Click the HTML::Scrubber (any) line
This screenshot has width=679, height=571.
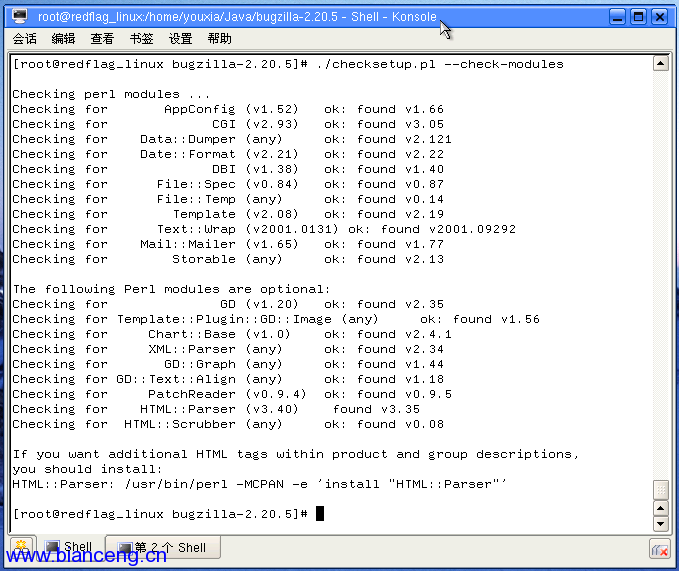click(228, 424)
